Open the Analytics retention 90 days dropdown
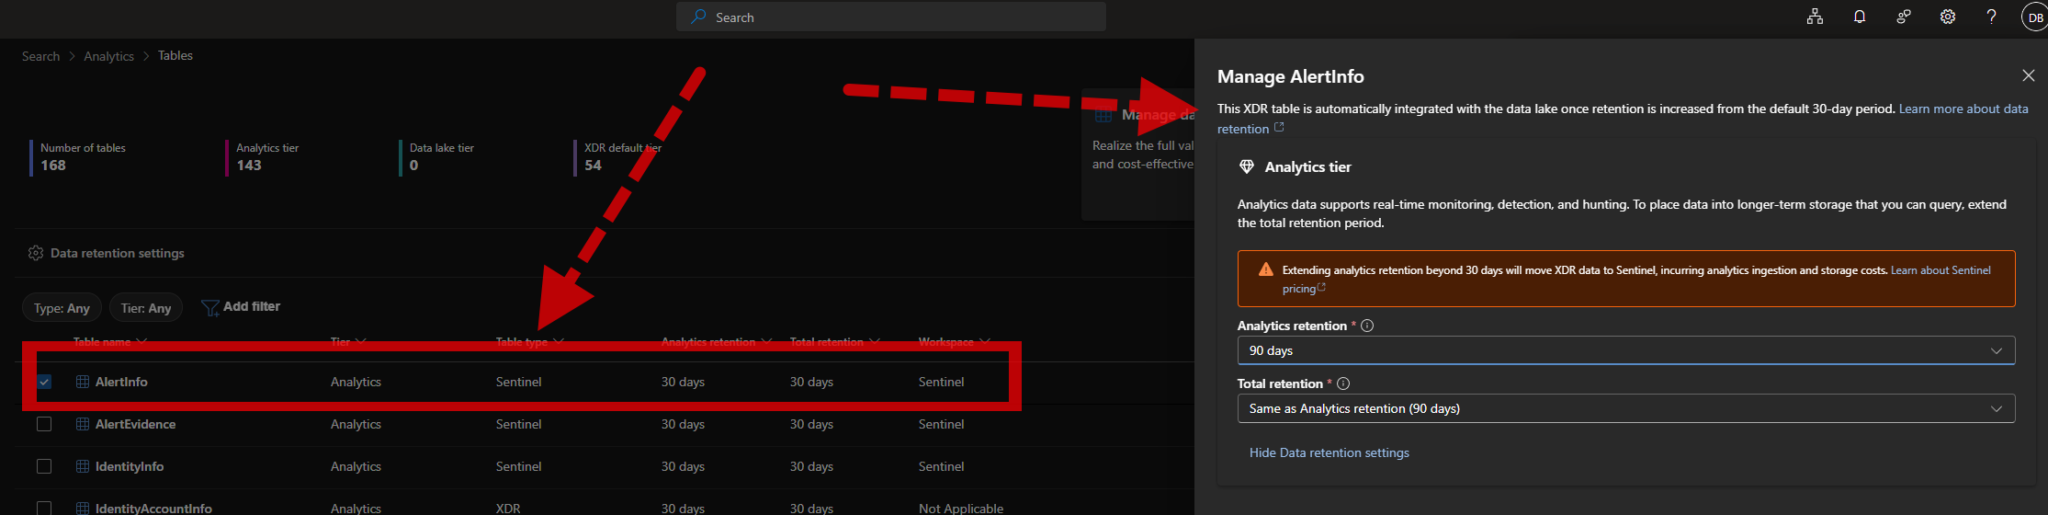 click(1625, 351)
